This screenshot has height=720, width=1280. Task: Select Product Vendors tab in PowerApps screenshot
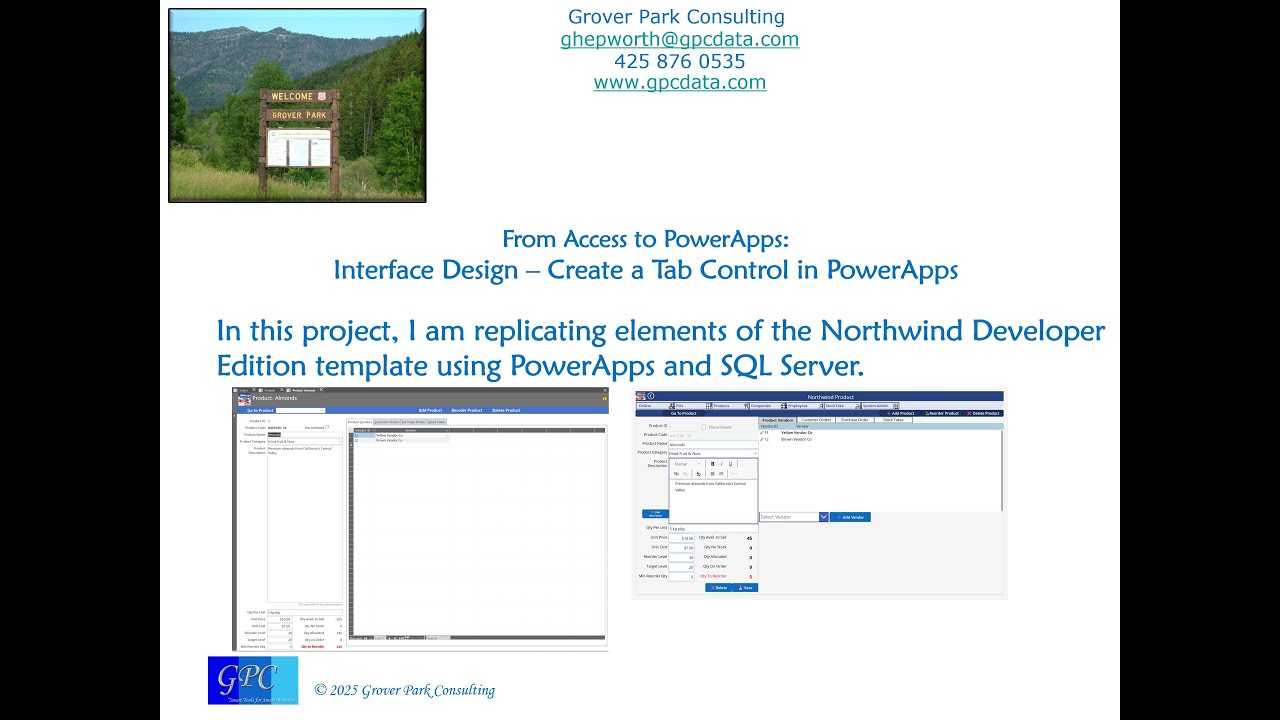tap(777, 420)
